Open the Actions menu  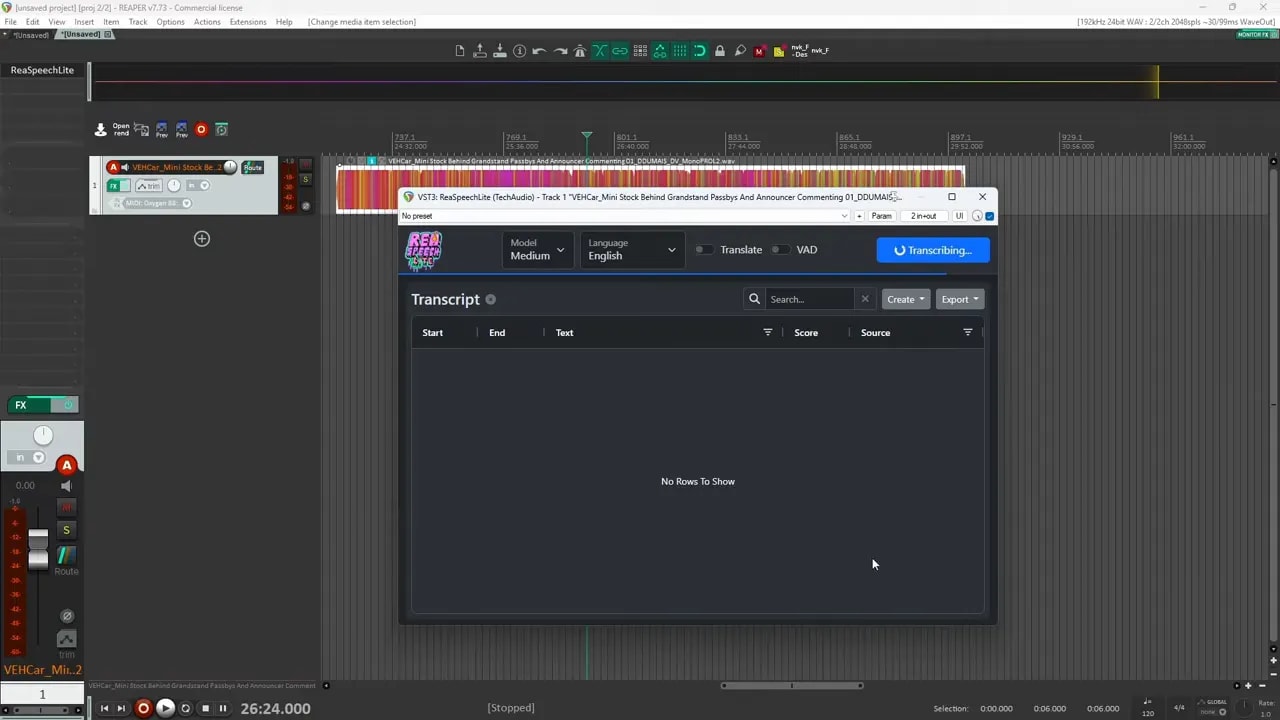point(207,22)
